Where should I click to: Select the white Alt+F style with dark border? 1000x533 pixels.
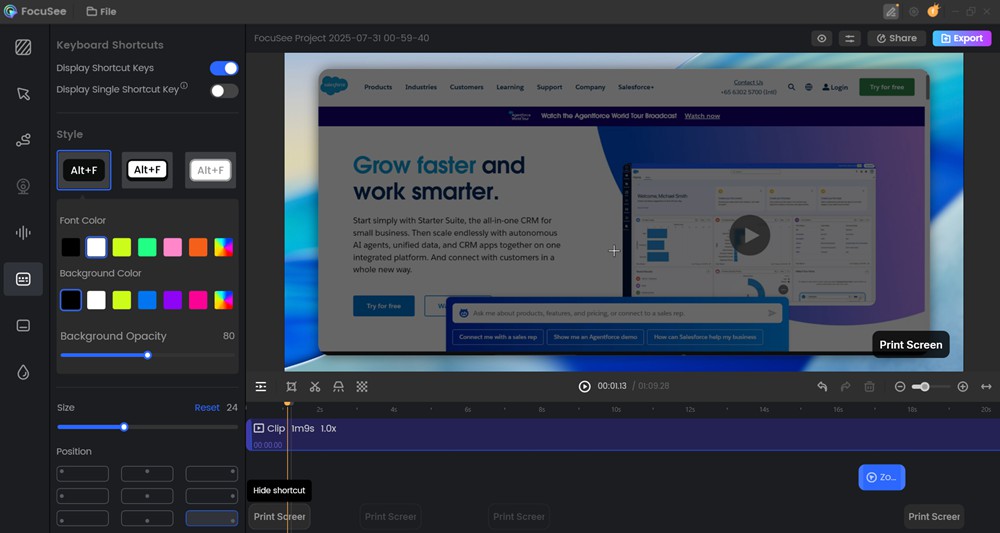pos(147,170)
